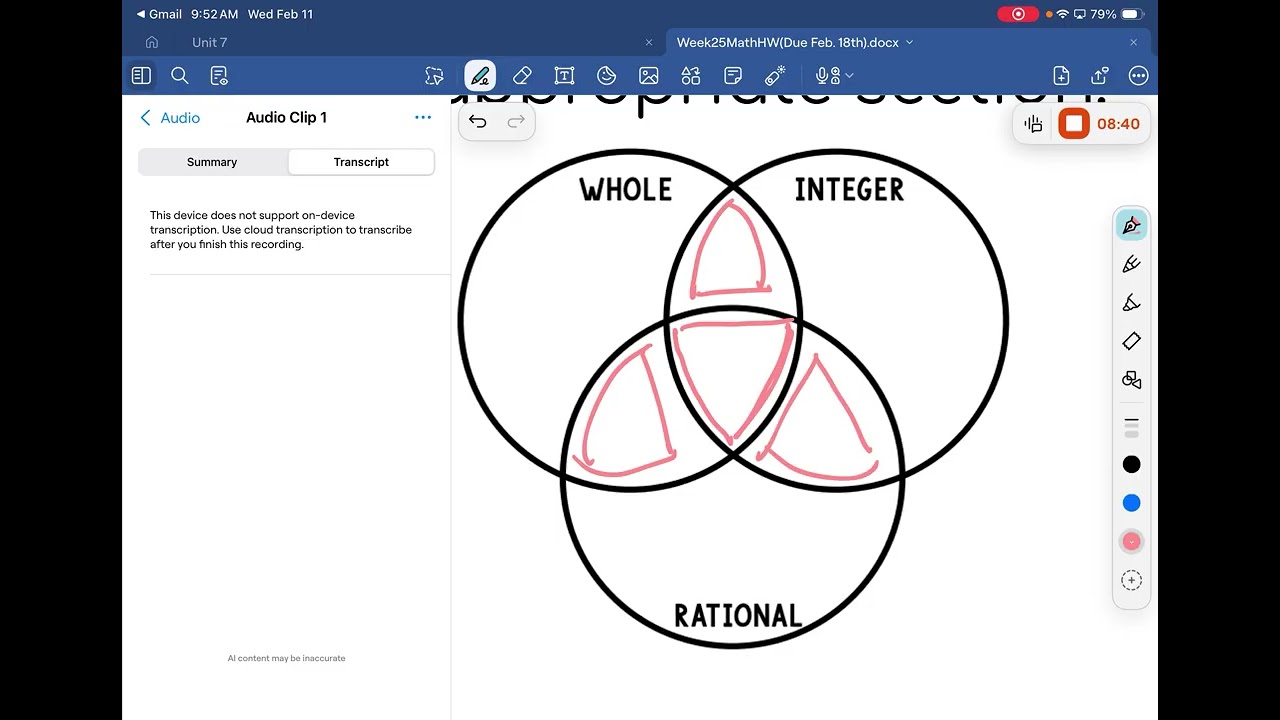This screenshot has height=720, width=1280.
Task: Click the INTEGER circle label
Action: click(850, 190)
